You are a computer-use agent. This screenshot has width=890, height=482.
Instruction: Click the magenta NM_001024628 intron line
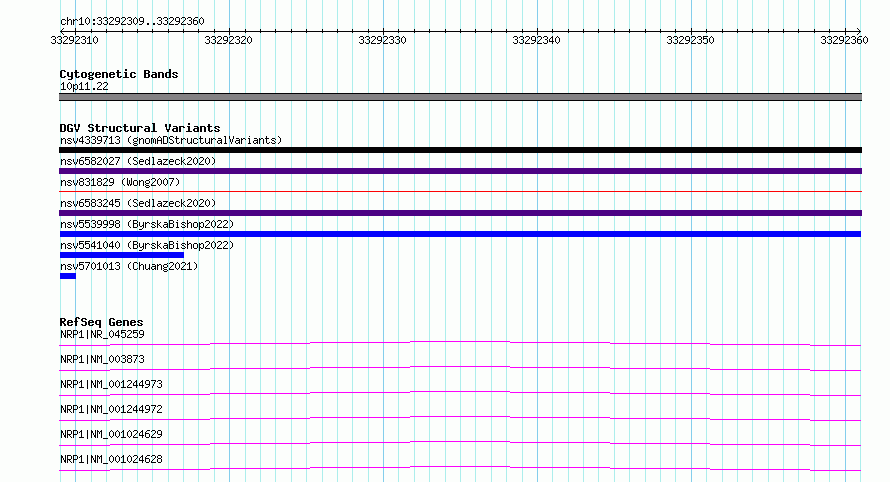click(x=460, y=467)
